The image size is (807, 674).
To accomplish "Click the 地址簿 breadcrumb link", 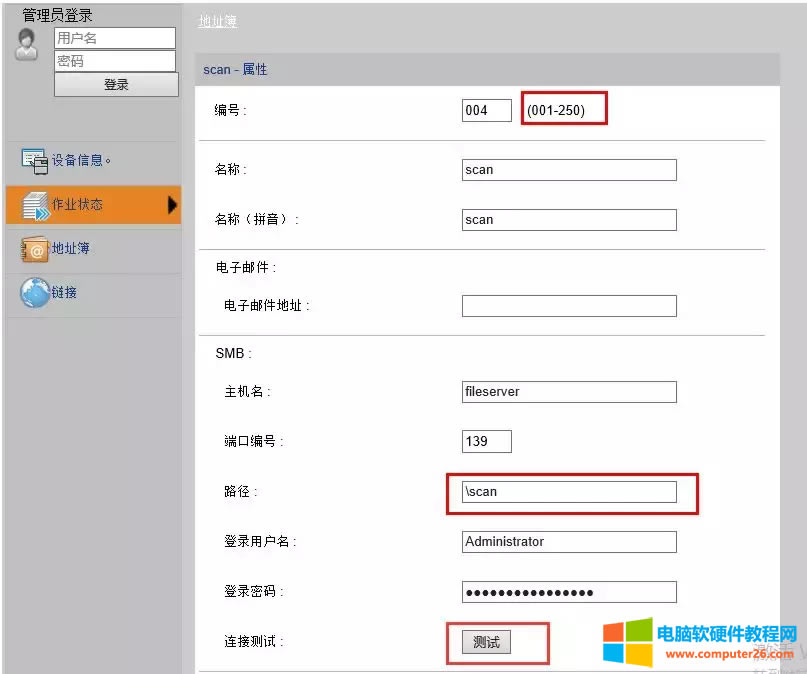I will (217, 21).
